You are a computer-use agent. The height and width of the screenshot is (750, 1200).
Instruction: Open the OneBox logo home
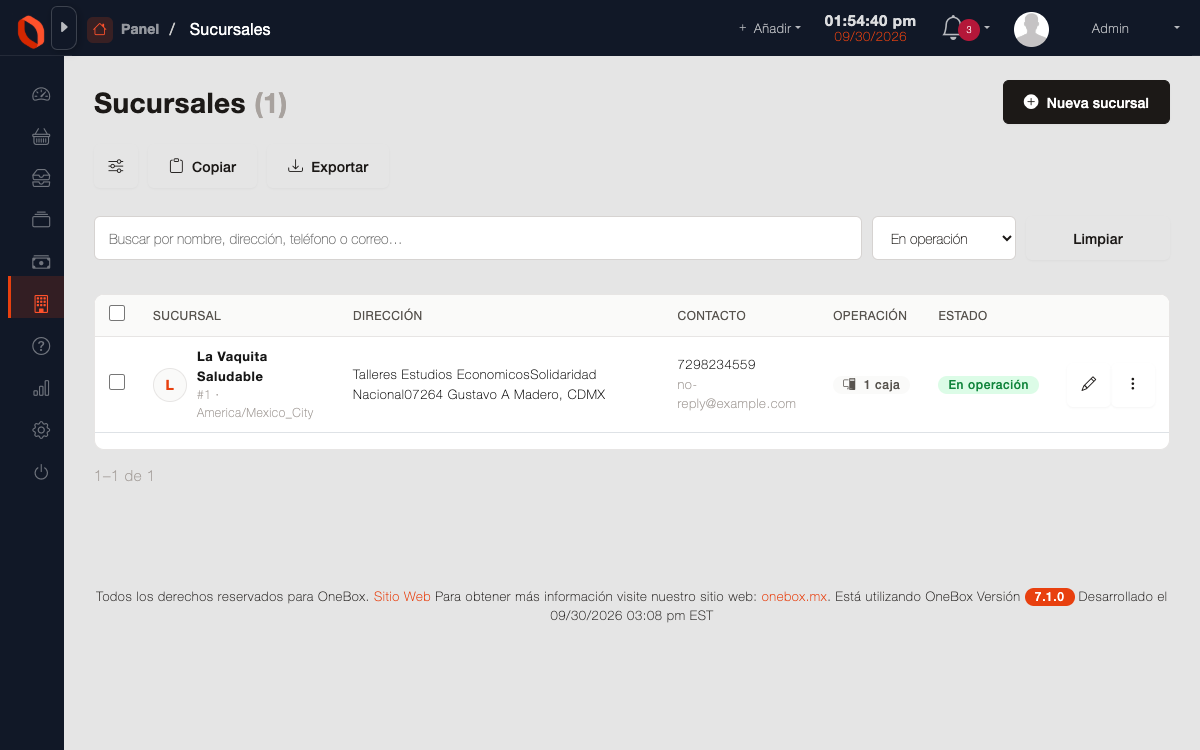pos(31,29)
